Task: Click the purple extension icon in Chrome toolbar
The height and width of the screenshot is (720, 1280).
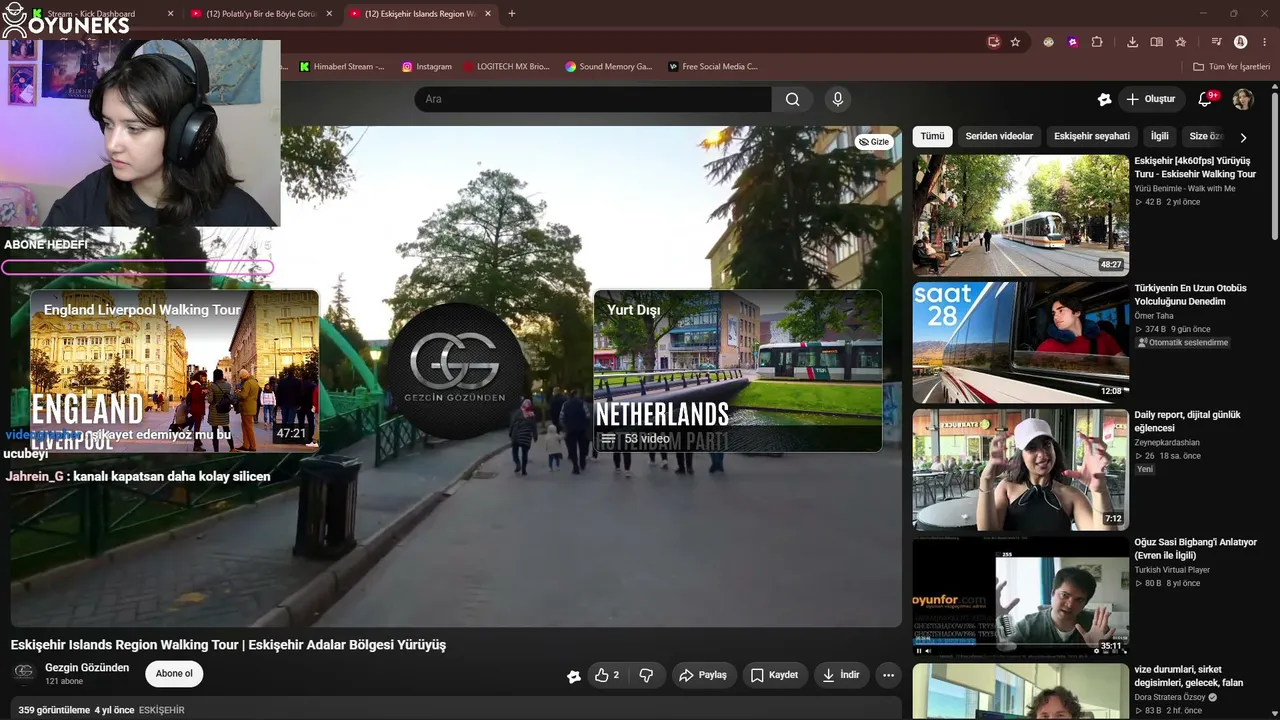Action: coord(1072,42)
